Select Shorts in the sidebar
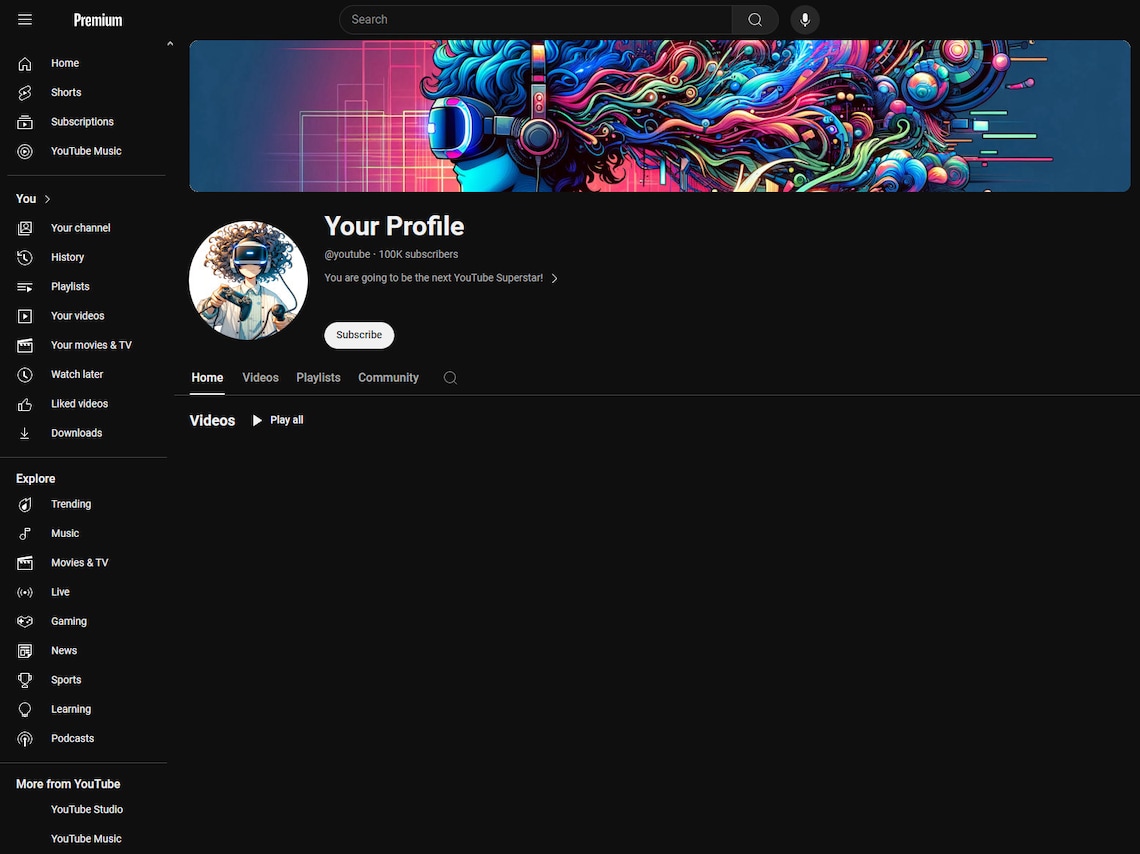Viewport: 1140px width, 854px height. [x=65, y=92]
